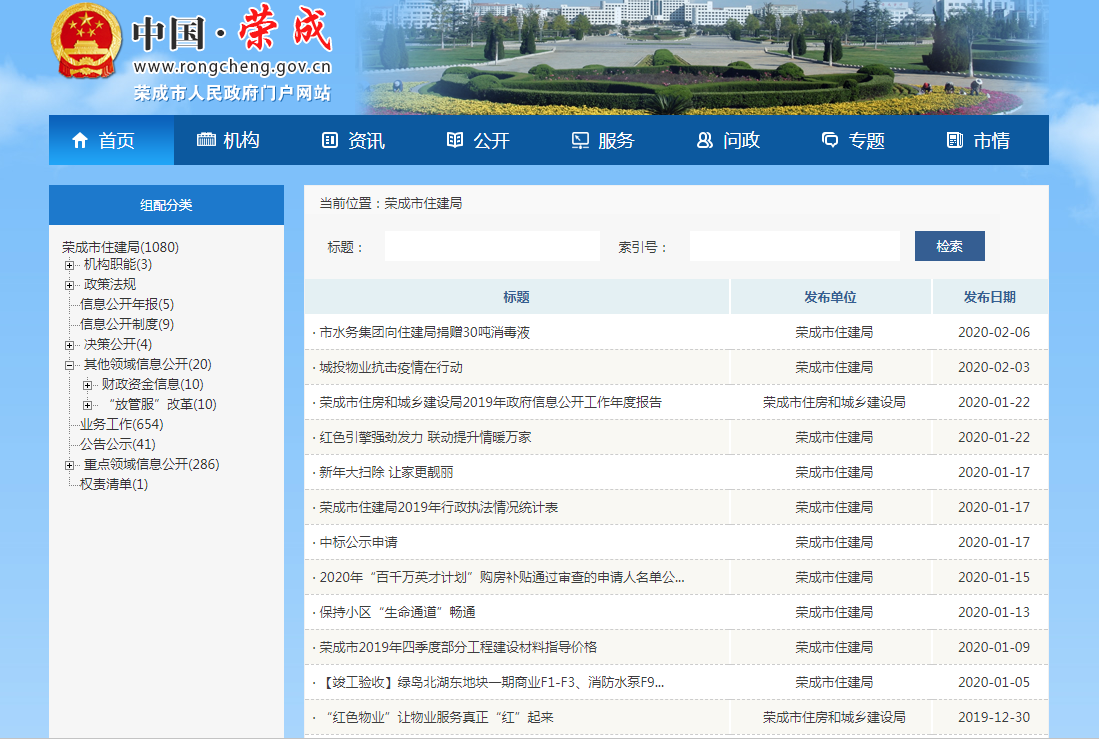Click the 服务 monitor icon

(x=580, y=141)
